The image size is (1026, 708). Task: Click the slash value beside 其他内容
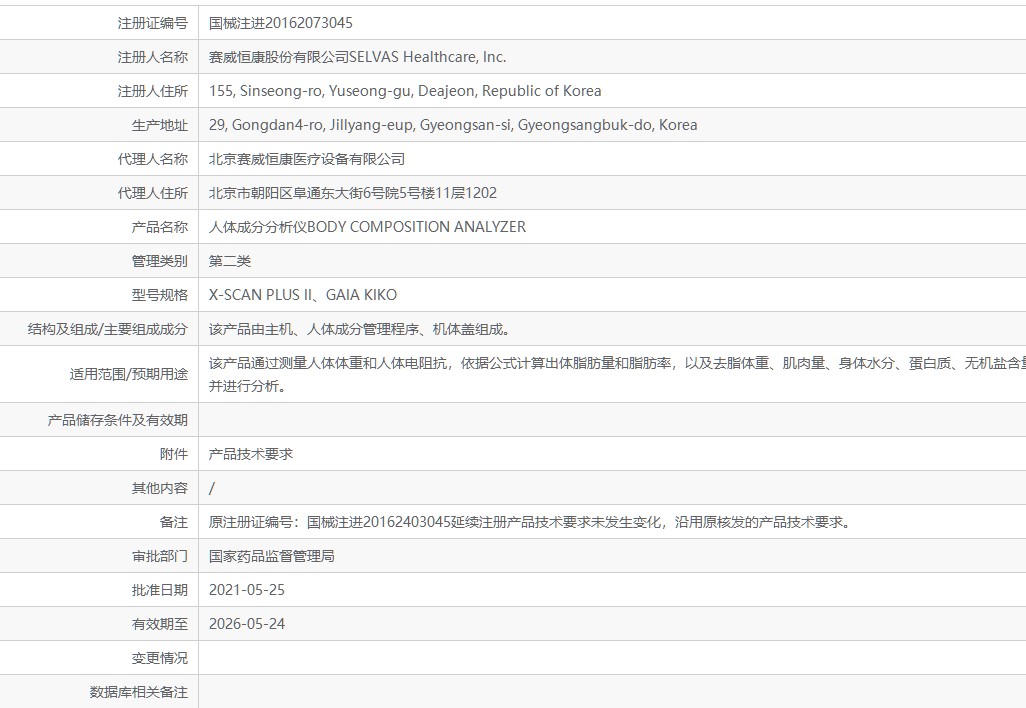212,488
